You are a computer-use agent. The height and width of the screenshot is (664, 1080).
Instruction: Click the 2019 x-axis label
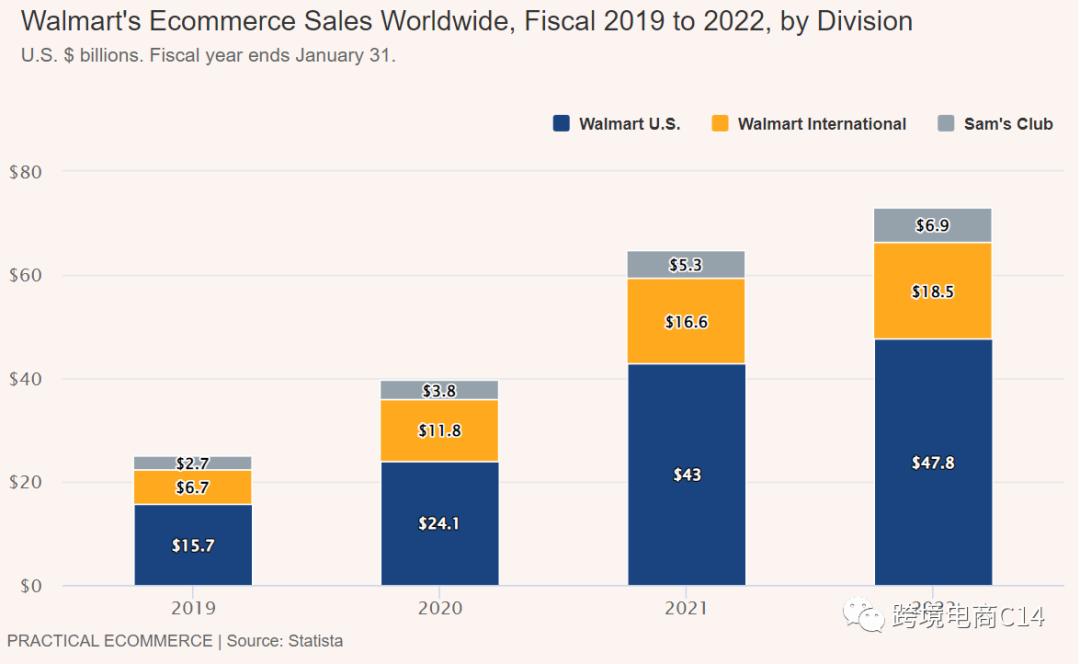[x=193, y=608]
